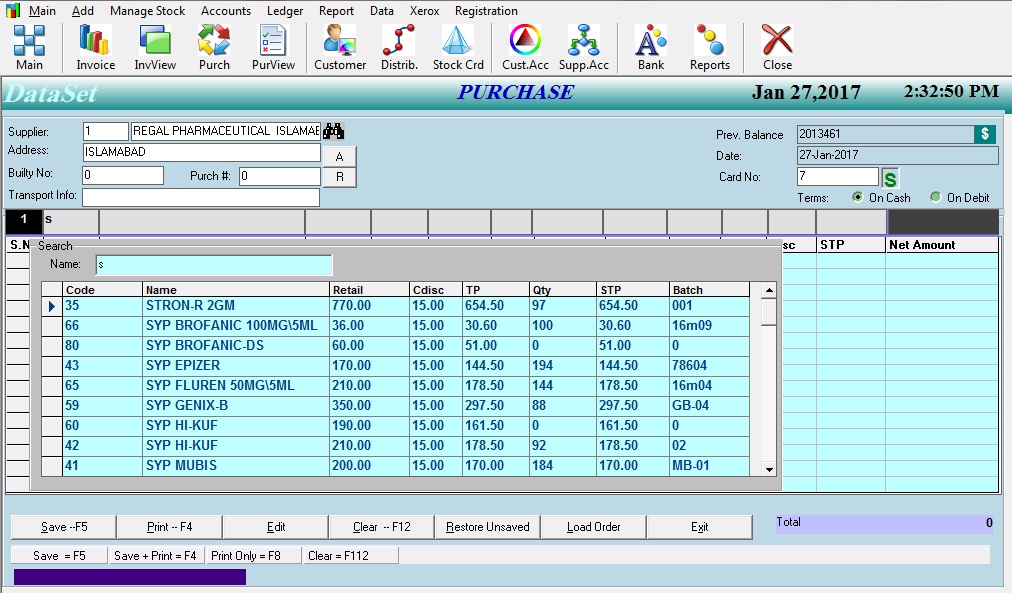Open the Xerox menu
Screen dimensions: 1012x593
pos(424,11)
